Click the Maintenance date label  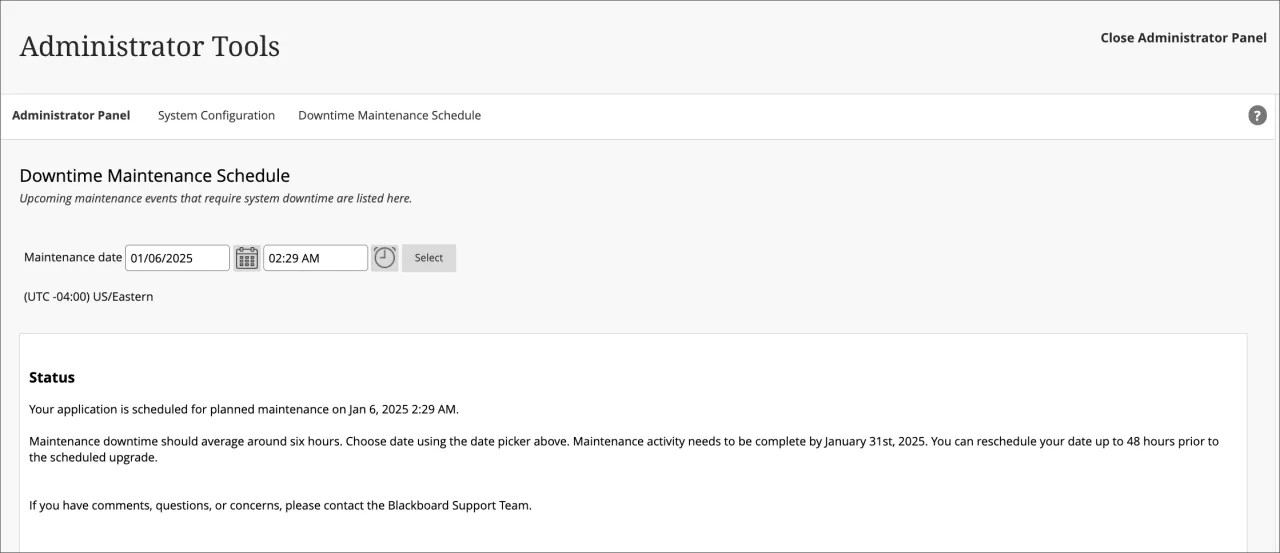coord(73,258)
